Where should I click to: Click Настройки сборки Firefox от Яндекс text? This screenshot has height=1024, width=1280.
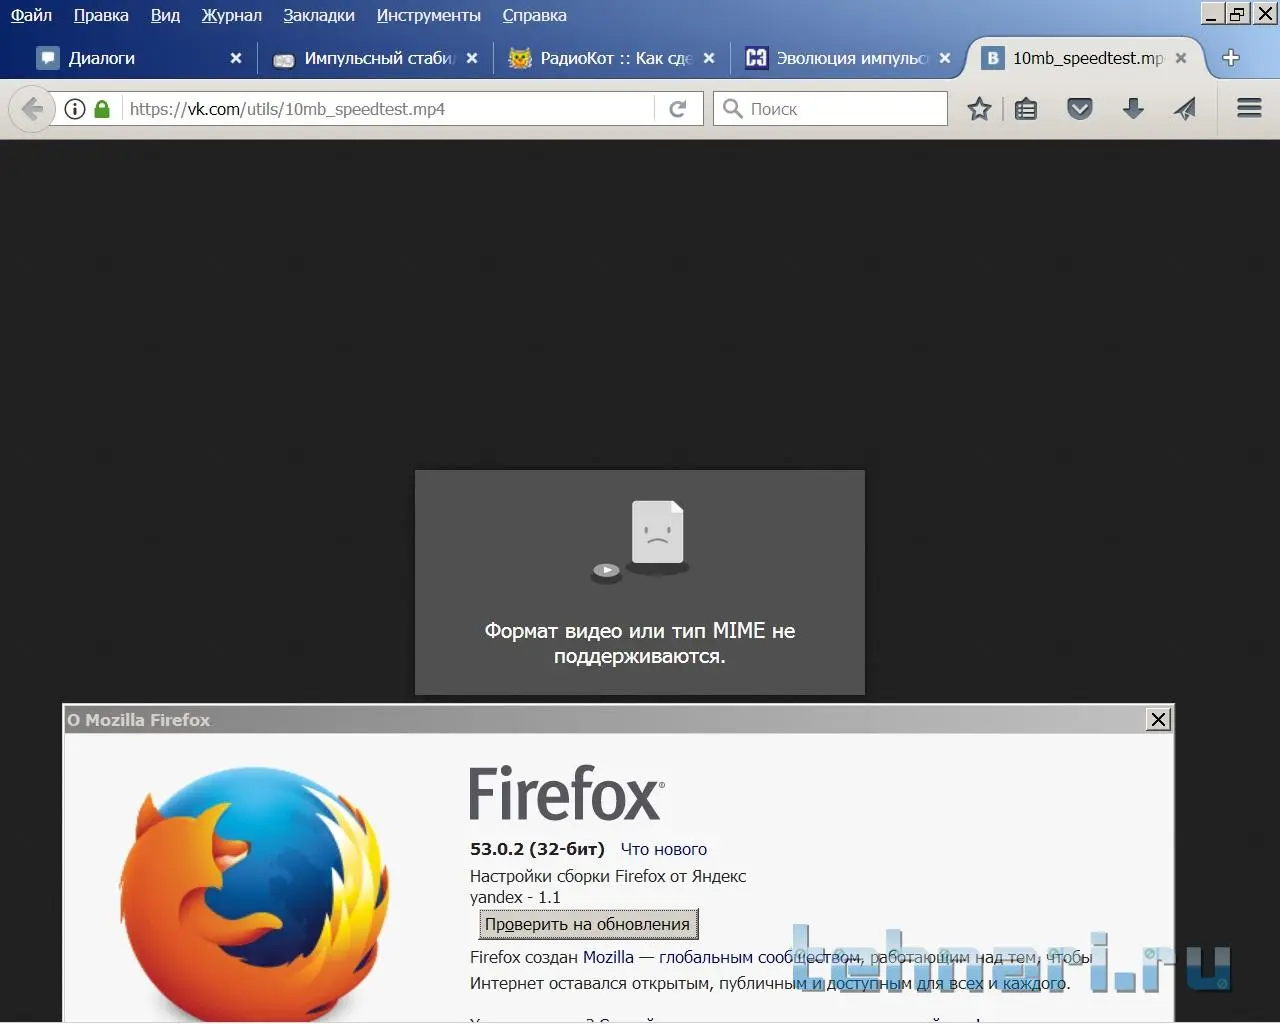(608, 876)
